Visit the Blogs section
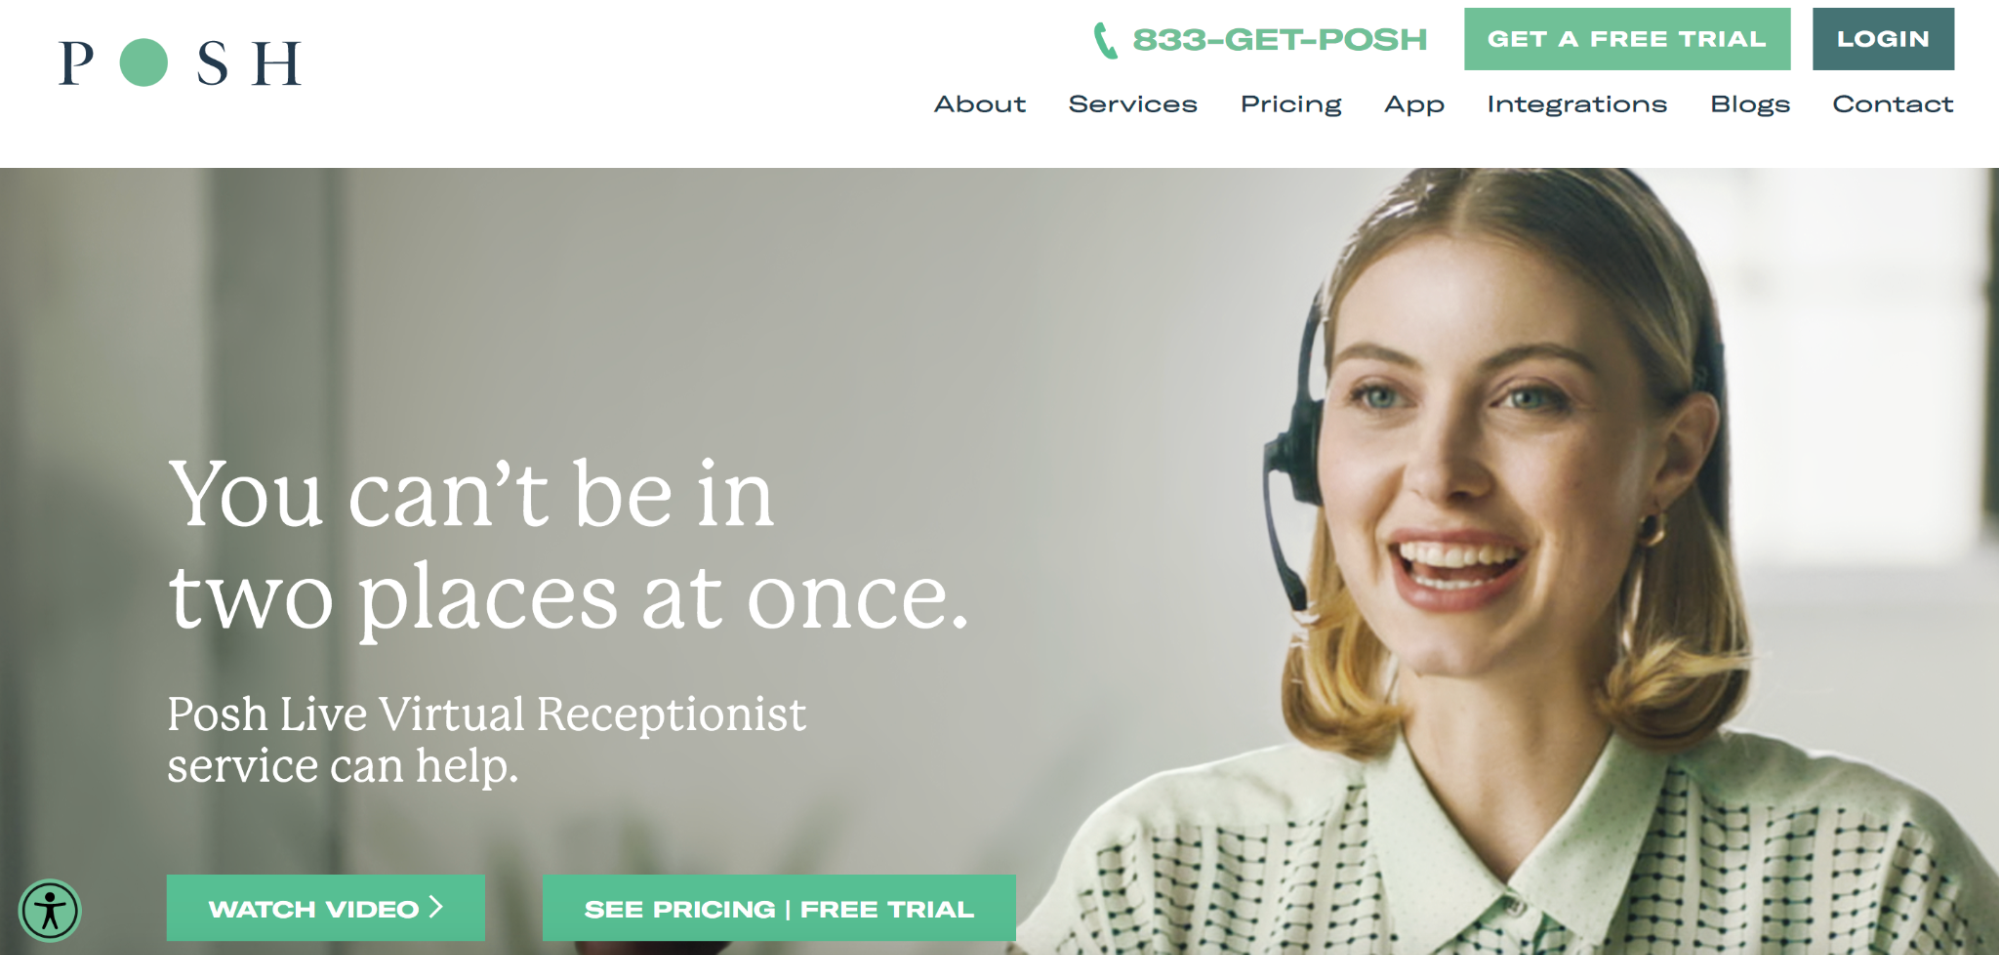The image size is (1999, 955). tap(1750, 105)
